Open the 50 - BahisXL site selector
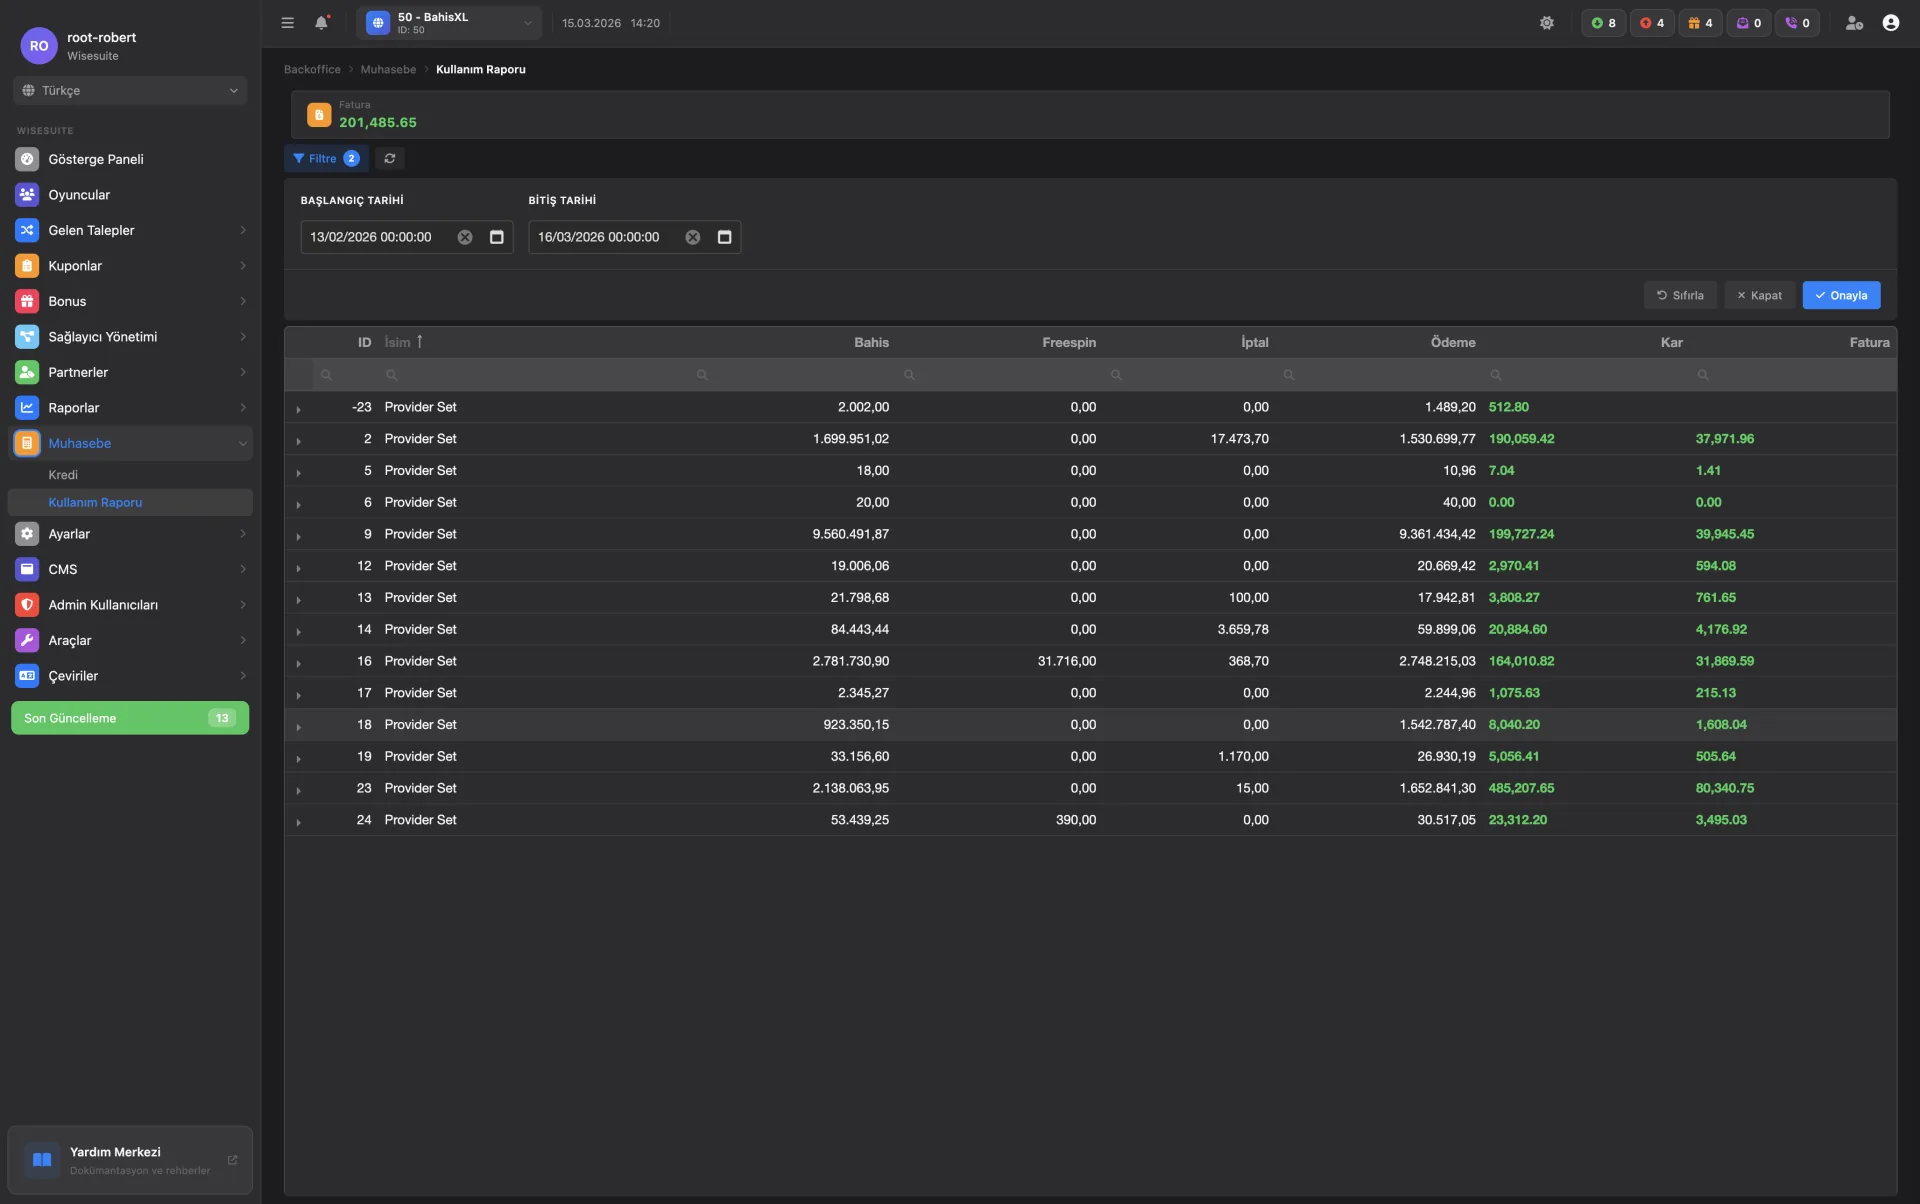This screenshot has width=1920, height=1204. [449, 22]
